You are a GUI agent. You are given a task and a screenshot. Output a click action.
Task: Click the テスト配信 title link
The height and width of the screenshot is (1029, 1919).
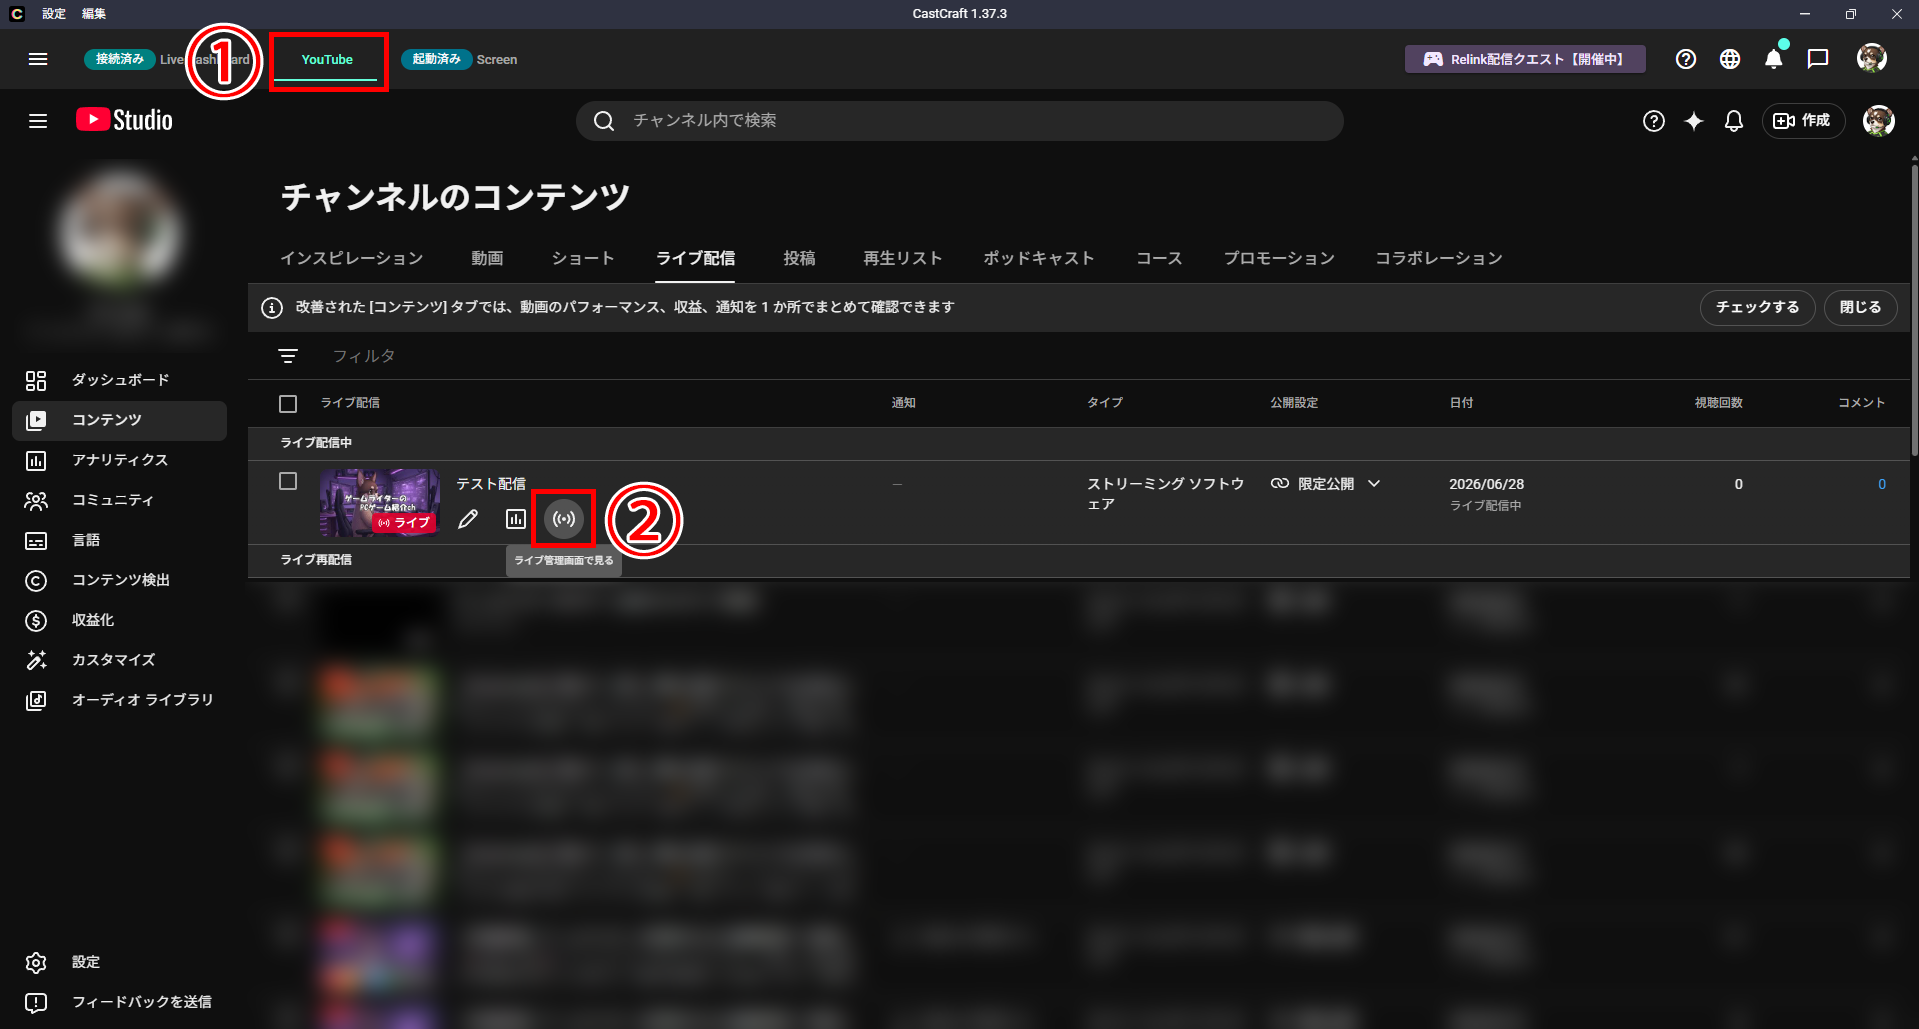click(491, 484)
